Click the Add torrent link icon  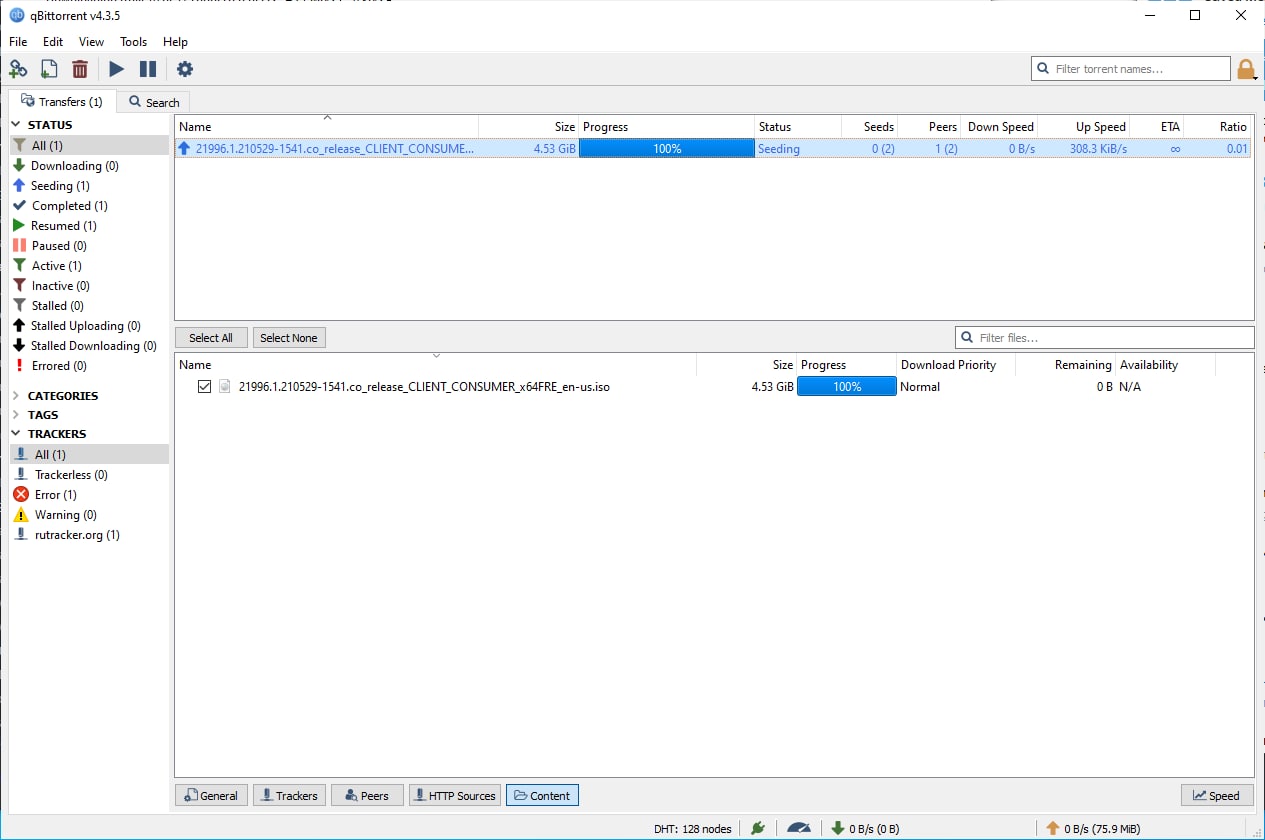pos(18,69)
